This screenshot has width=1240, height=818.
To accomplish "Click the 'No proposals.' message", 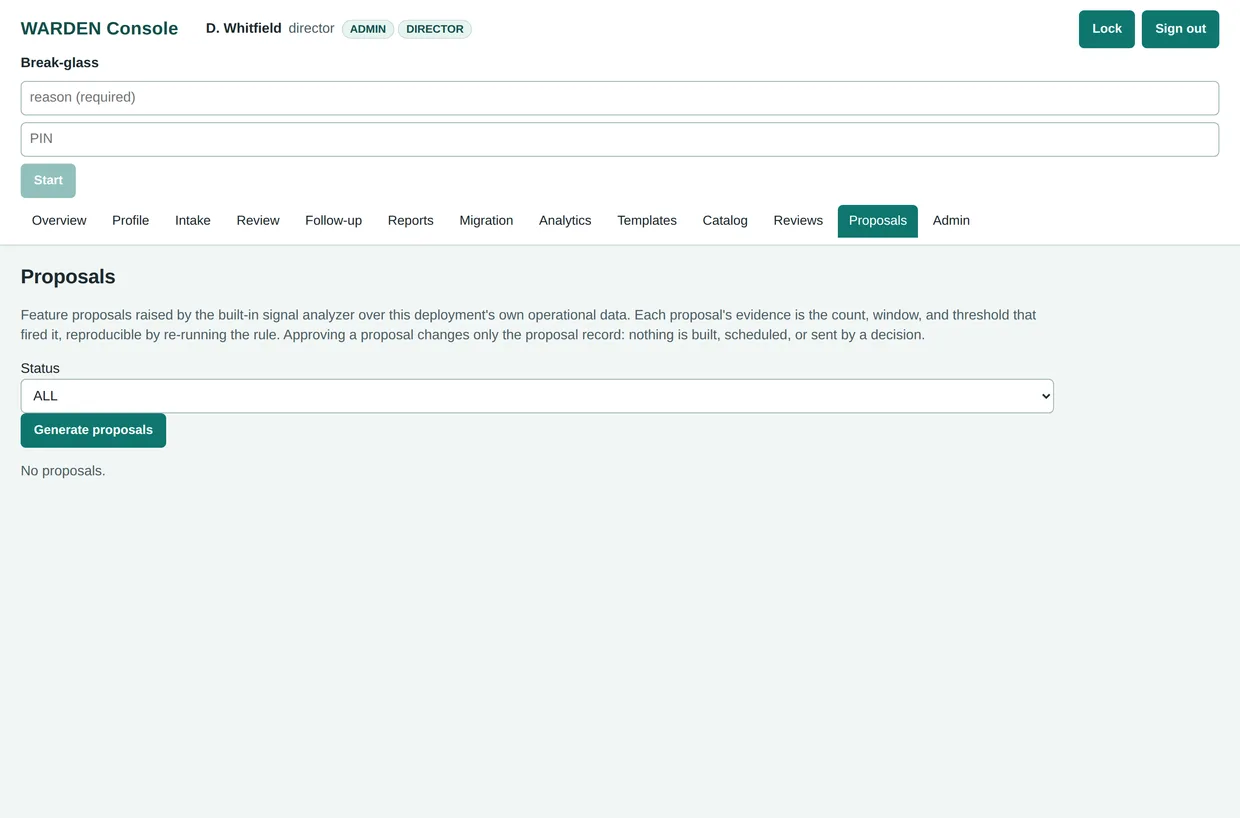I will pos(63,471).
